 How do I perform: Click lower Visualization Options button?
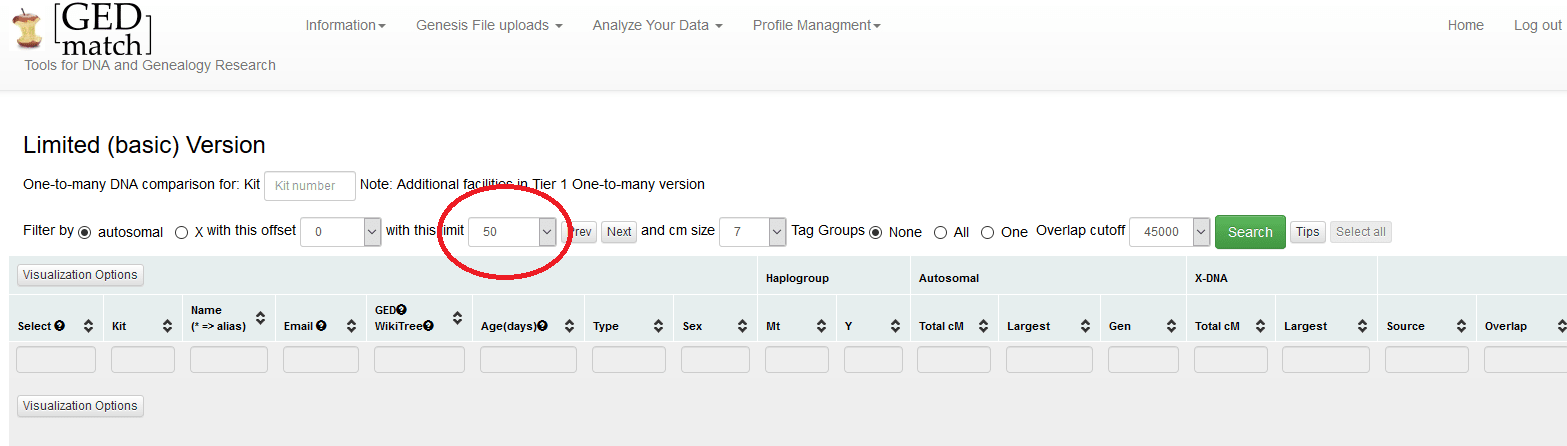click(x=80, y=406)
